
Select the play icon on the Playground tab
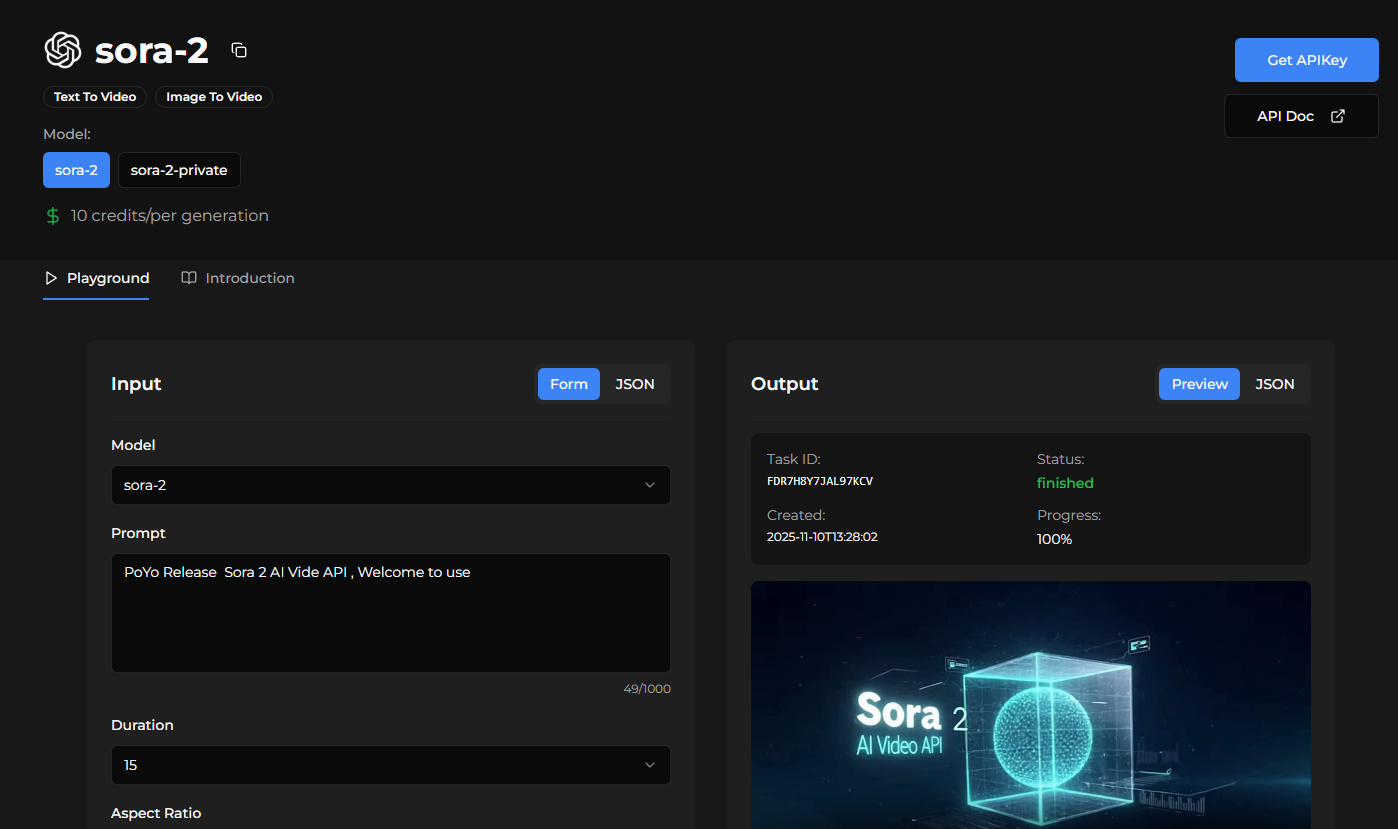(x=50, y=277)
